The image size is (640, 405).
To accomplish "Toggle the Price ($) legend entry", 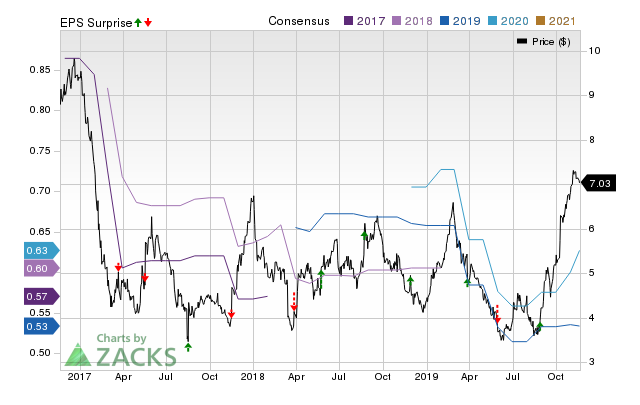I will (547, 41).
